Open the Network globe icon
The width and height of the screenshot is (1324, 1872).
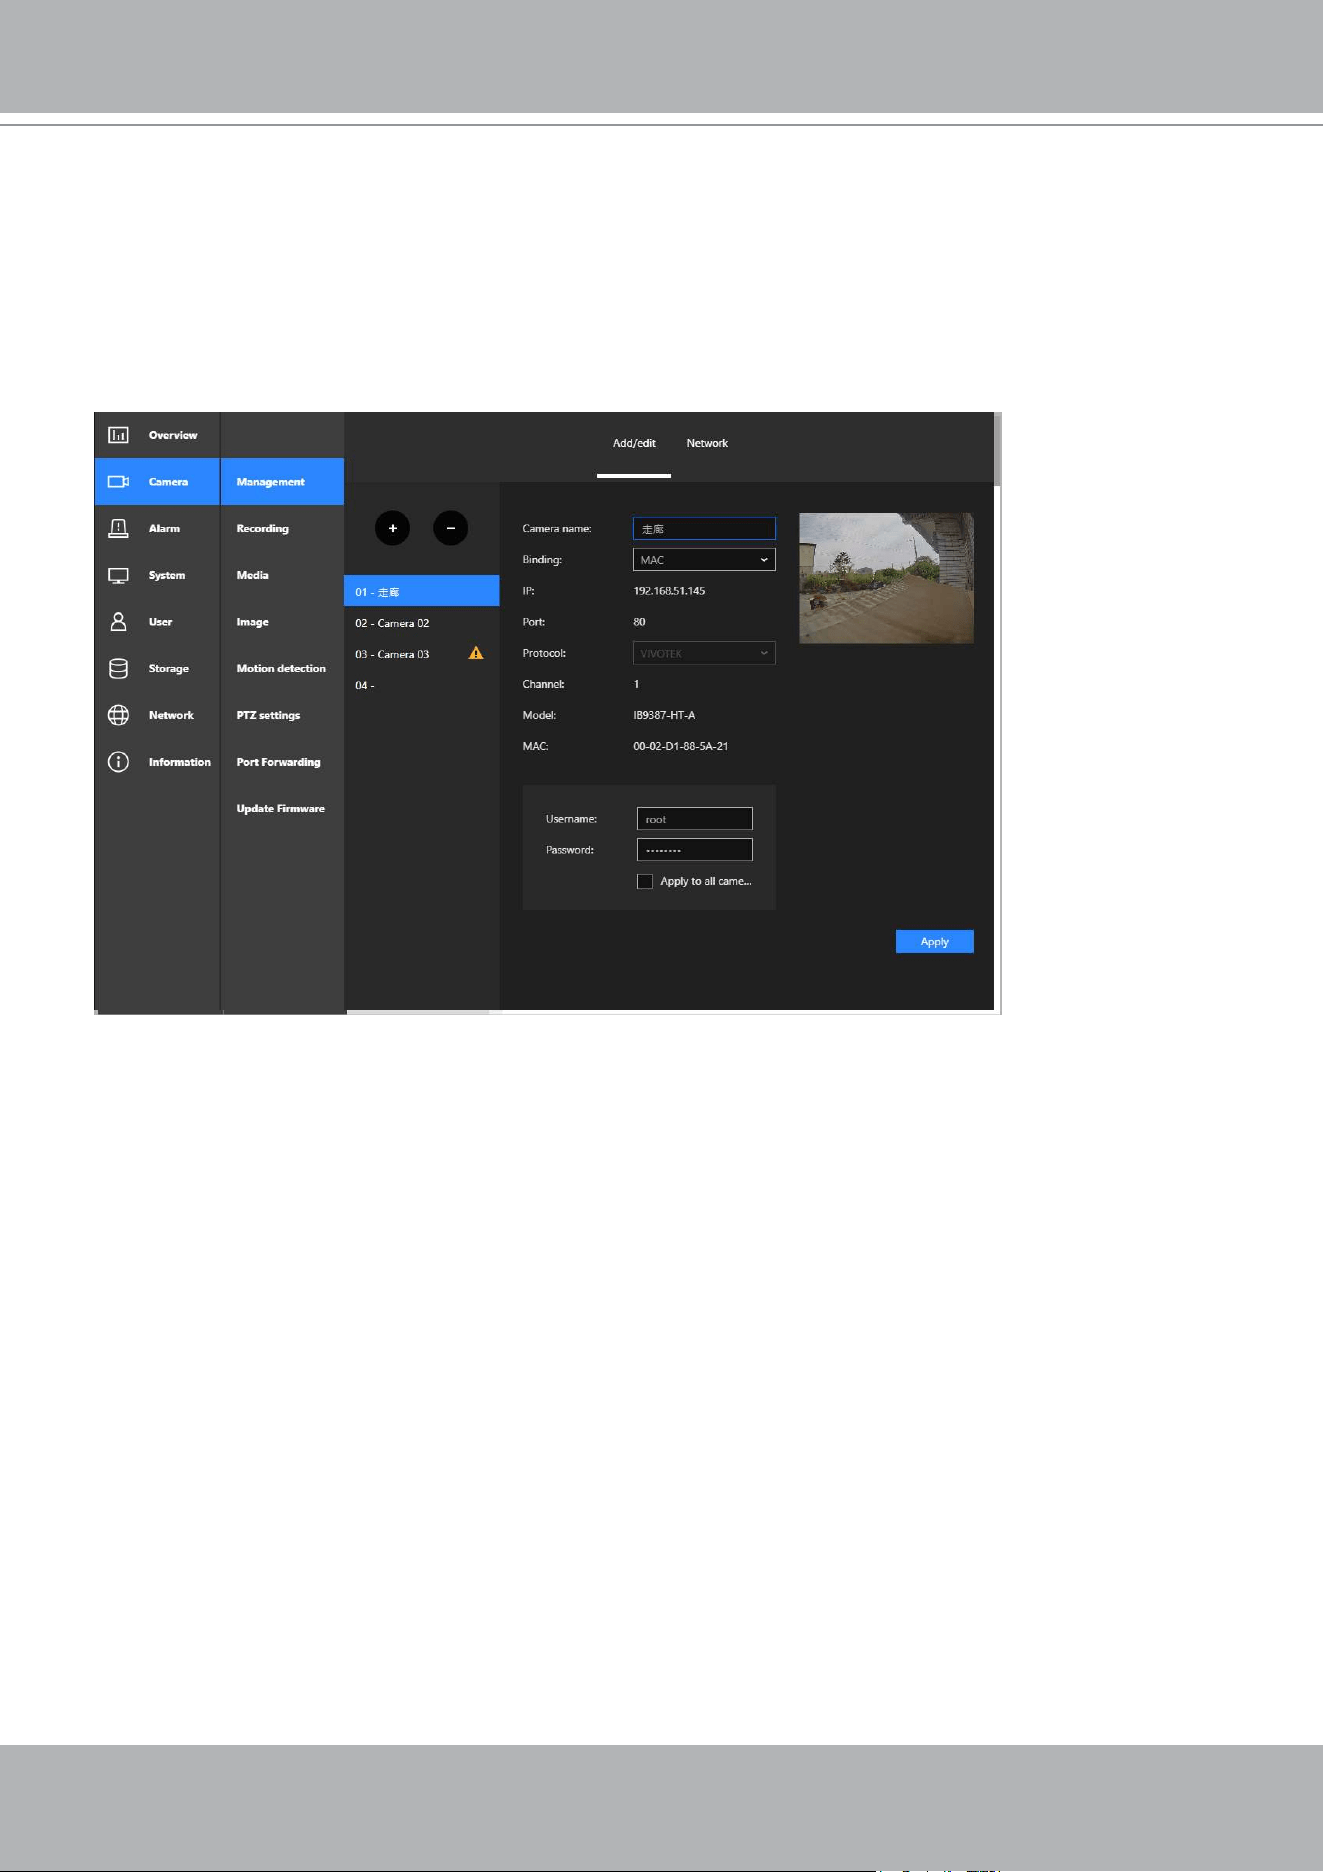pyautogui.click(x=118, y=715)
